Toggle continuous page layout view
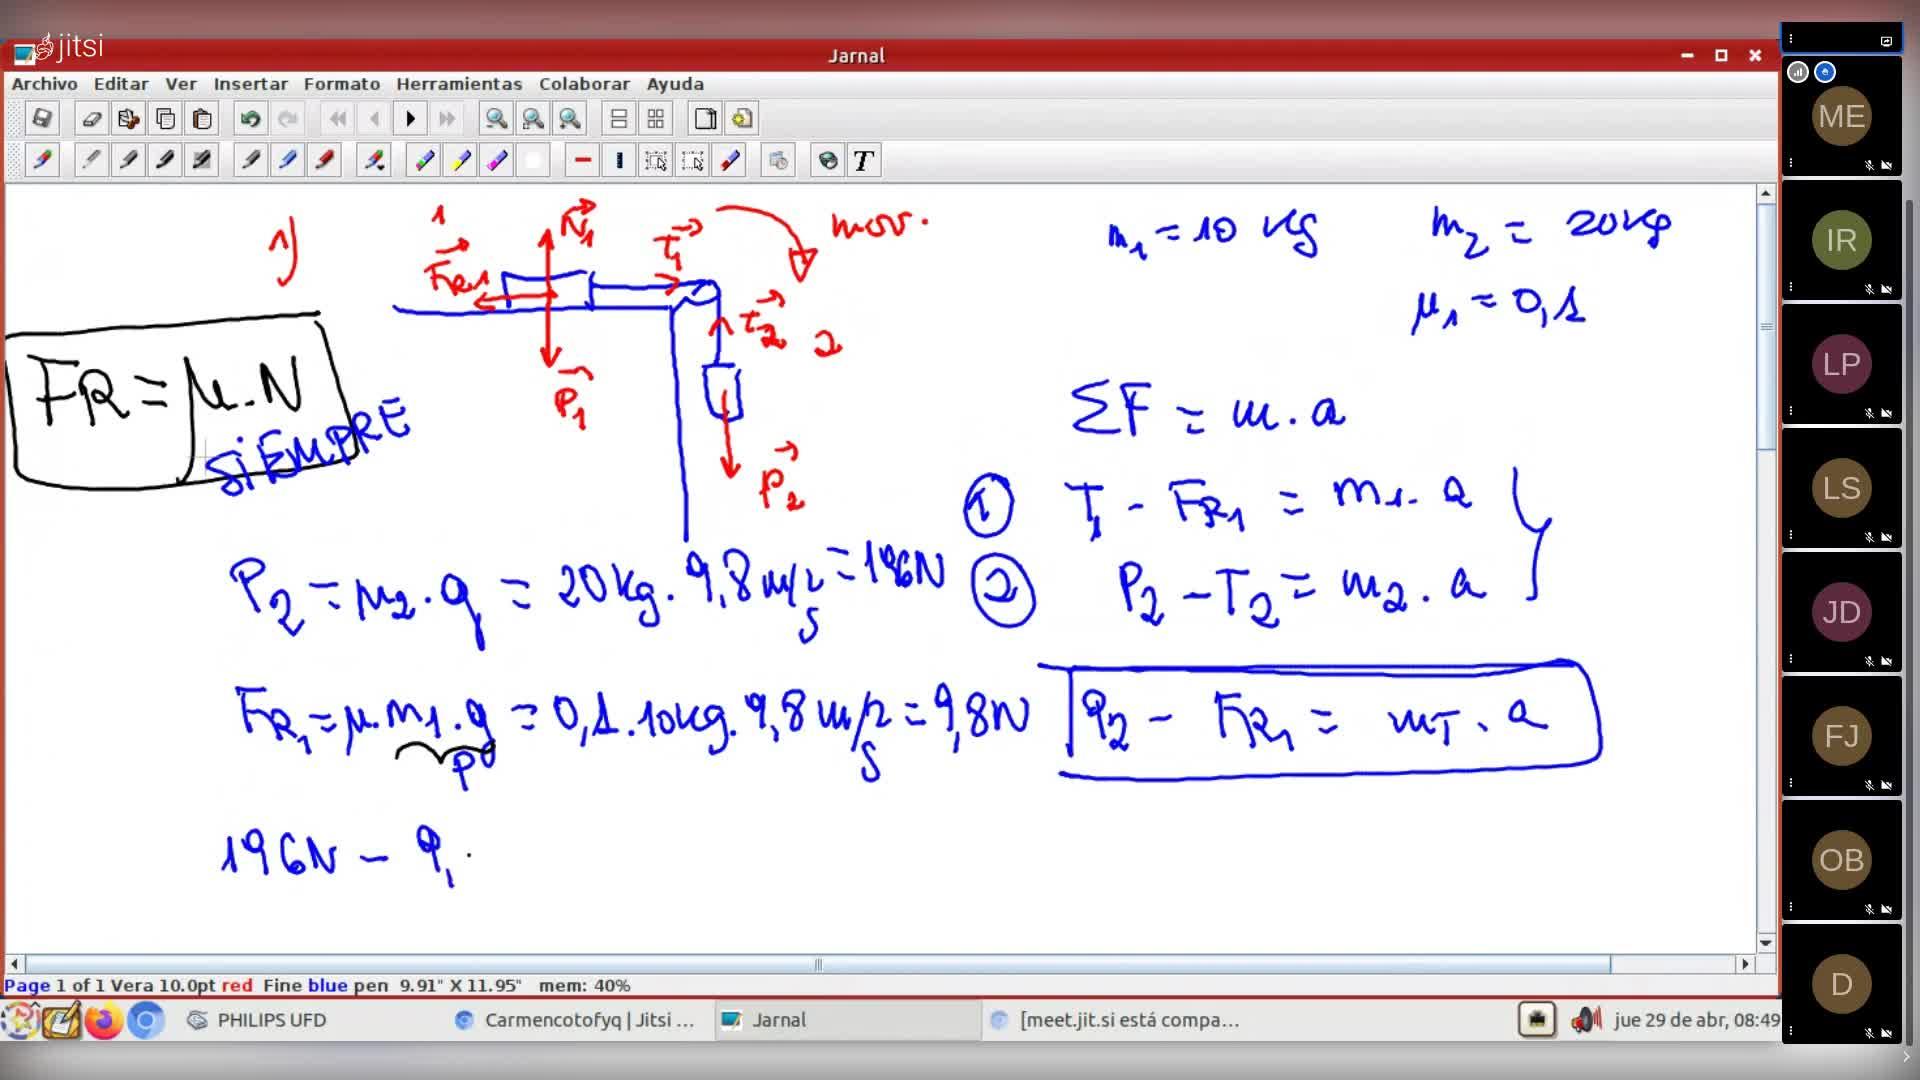The width and height of the screenshot is (1920, 1080). coord(619,119)
